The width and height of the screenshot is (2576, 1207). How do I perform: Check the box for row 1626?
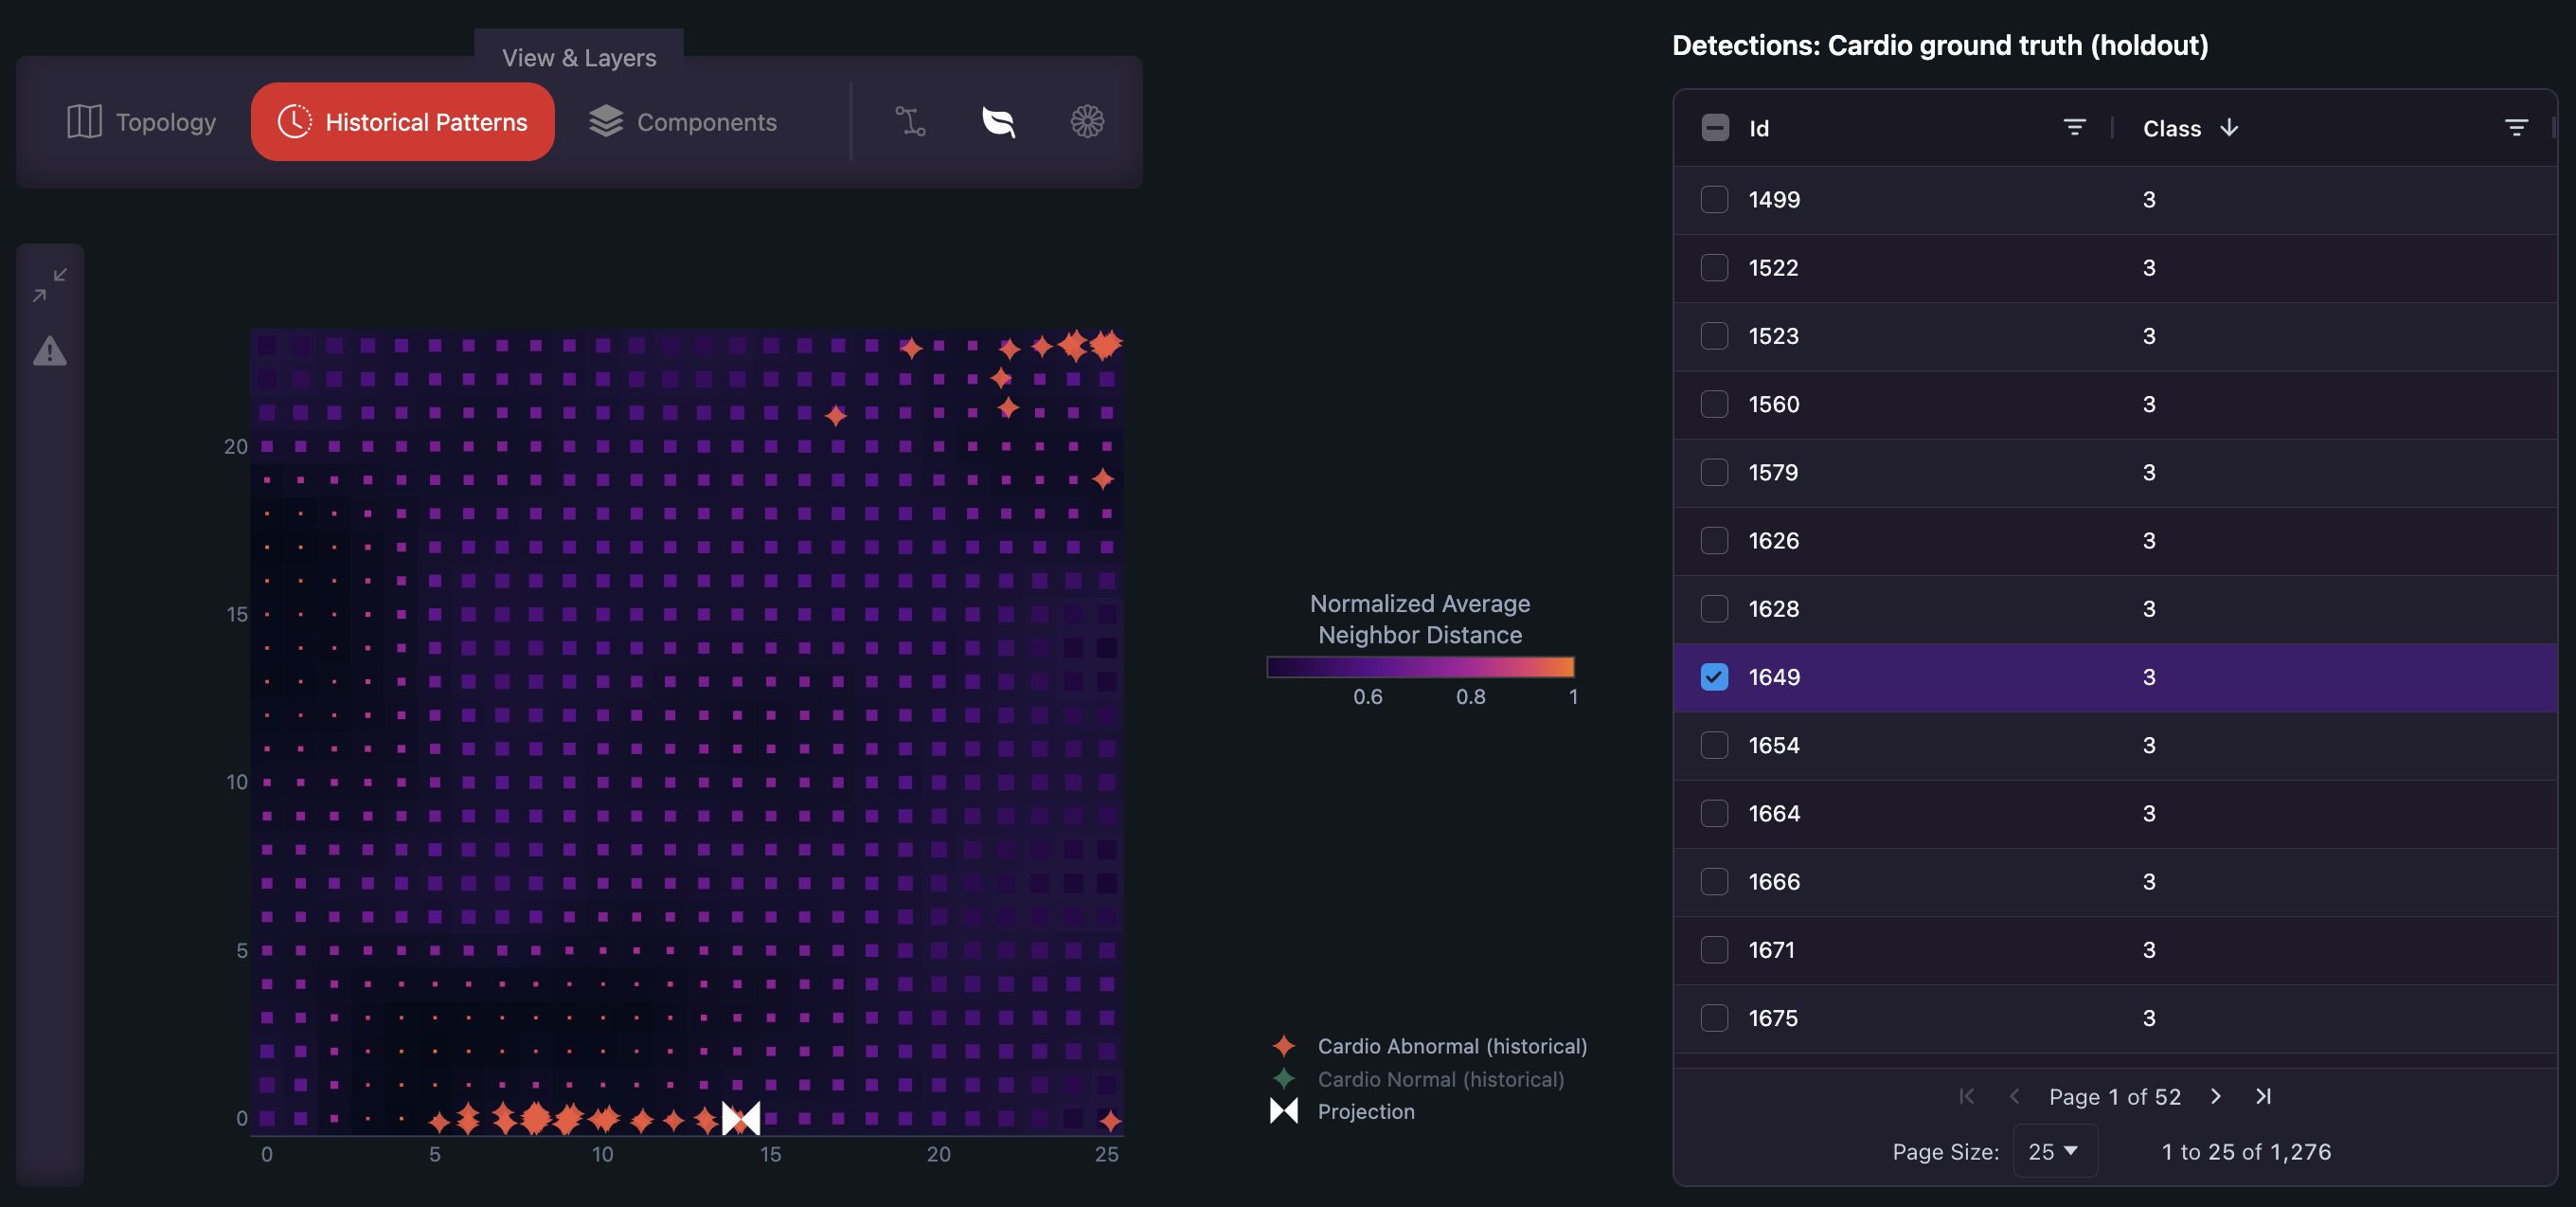(x=1714, y=541)
